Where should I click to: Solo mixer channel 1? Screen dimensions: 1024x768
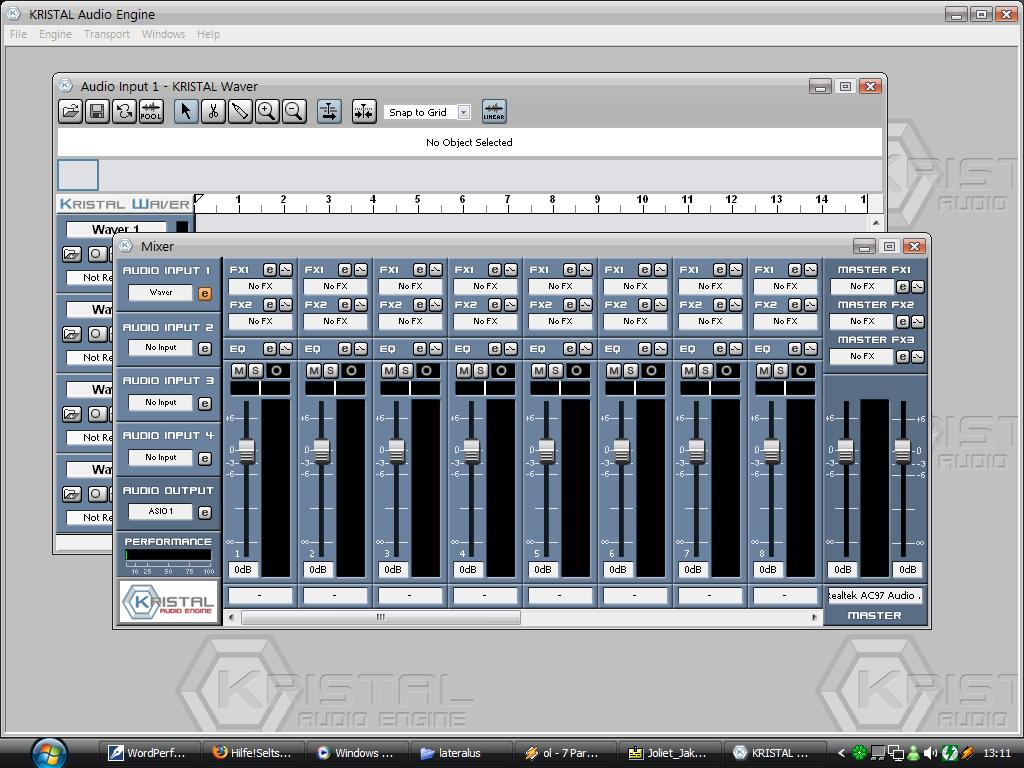point(255,371)
